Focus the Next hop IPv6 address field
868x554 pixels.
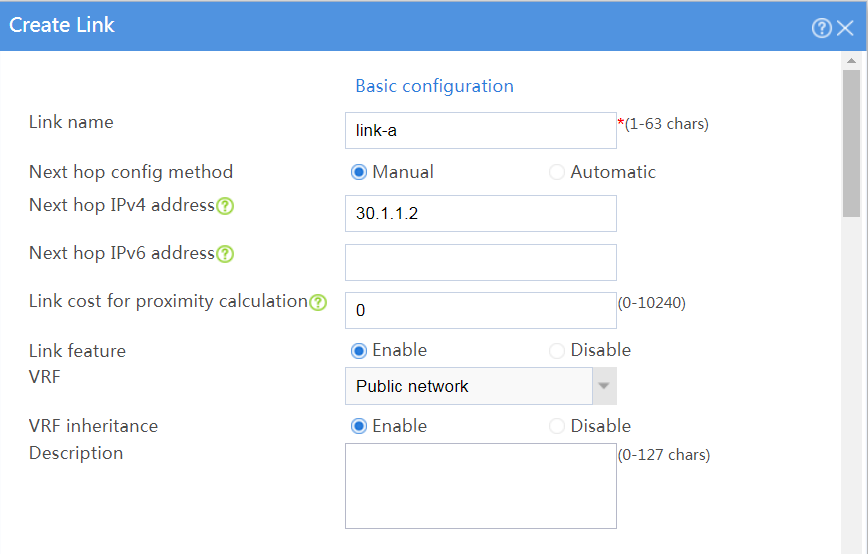point(480,262)
